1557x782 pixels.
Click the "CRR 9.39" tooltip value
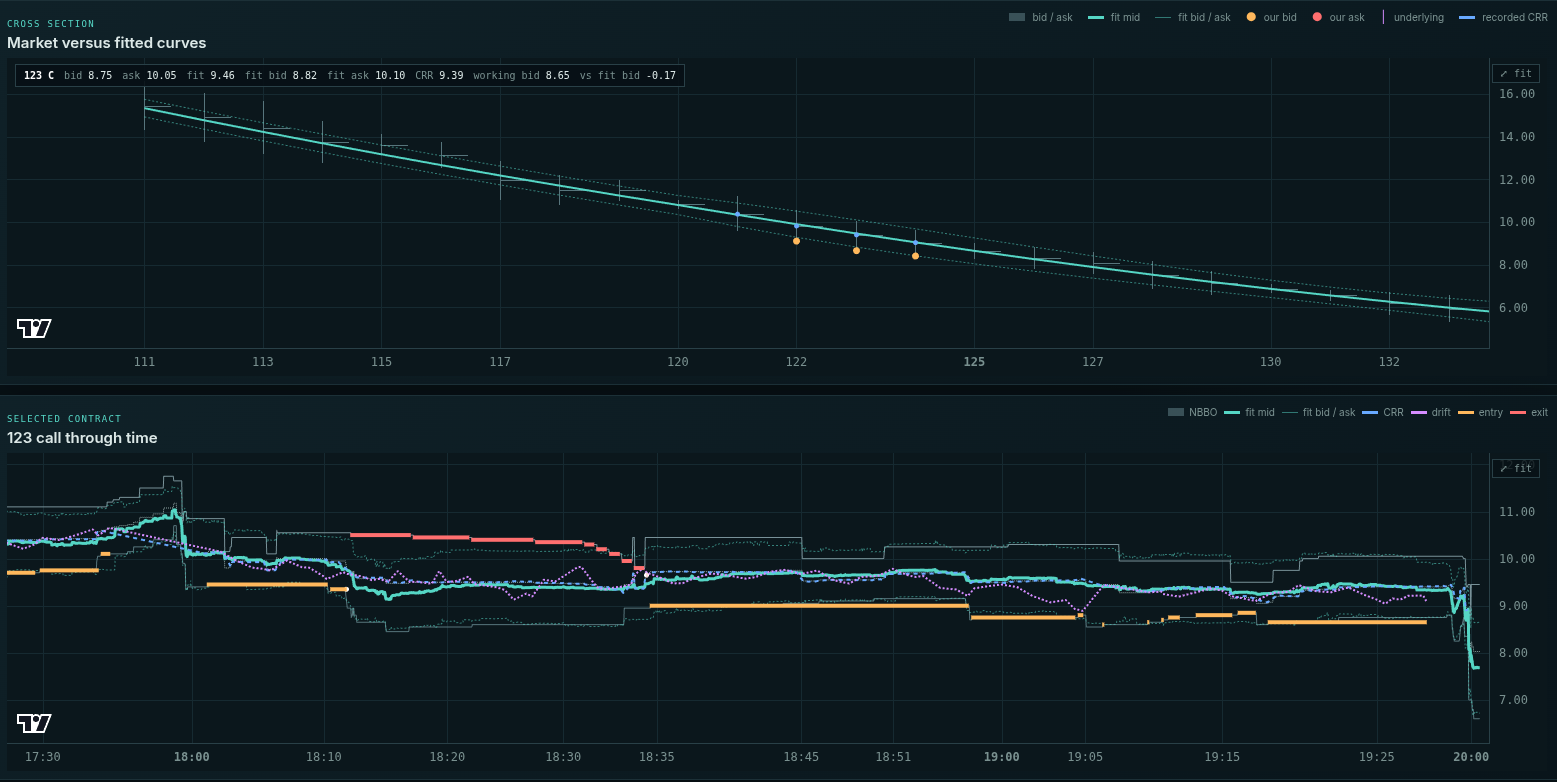[x=439, y=75]
